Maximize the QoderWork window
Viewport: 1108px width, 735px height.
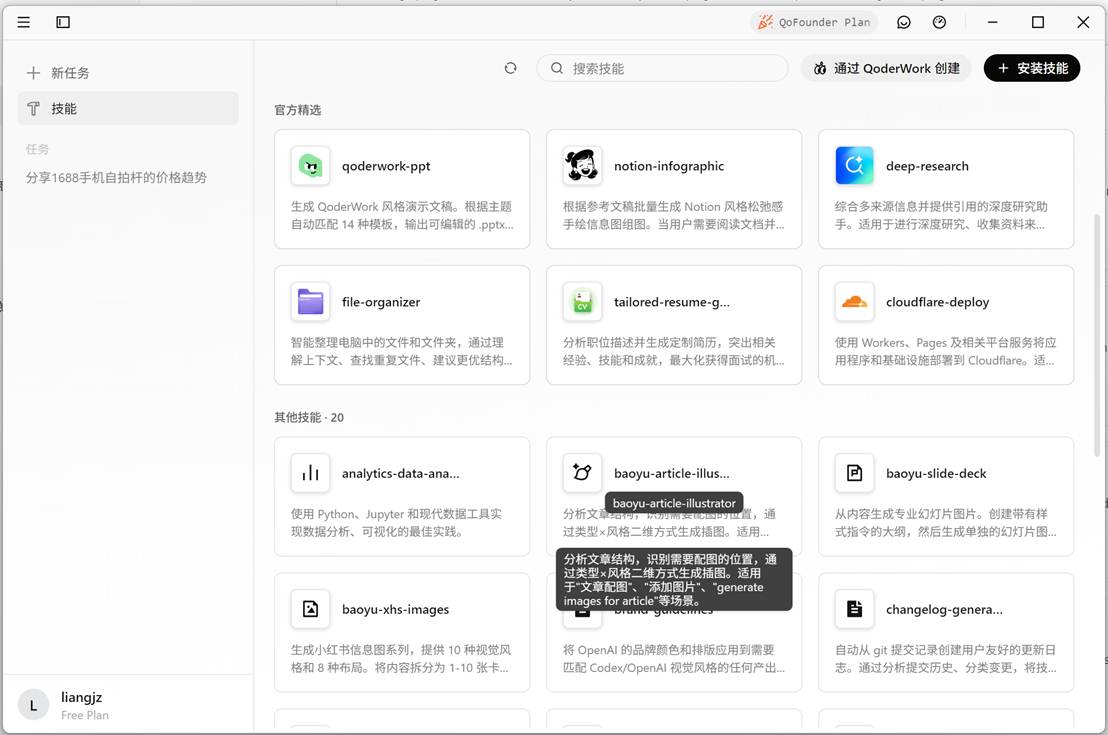1038,22
